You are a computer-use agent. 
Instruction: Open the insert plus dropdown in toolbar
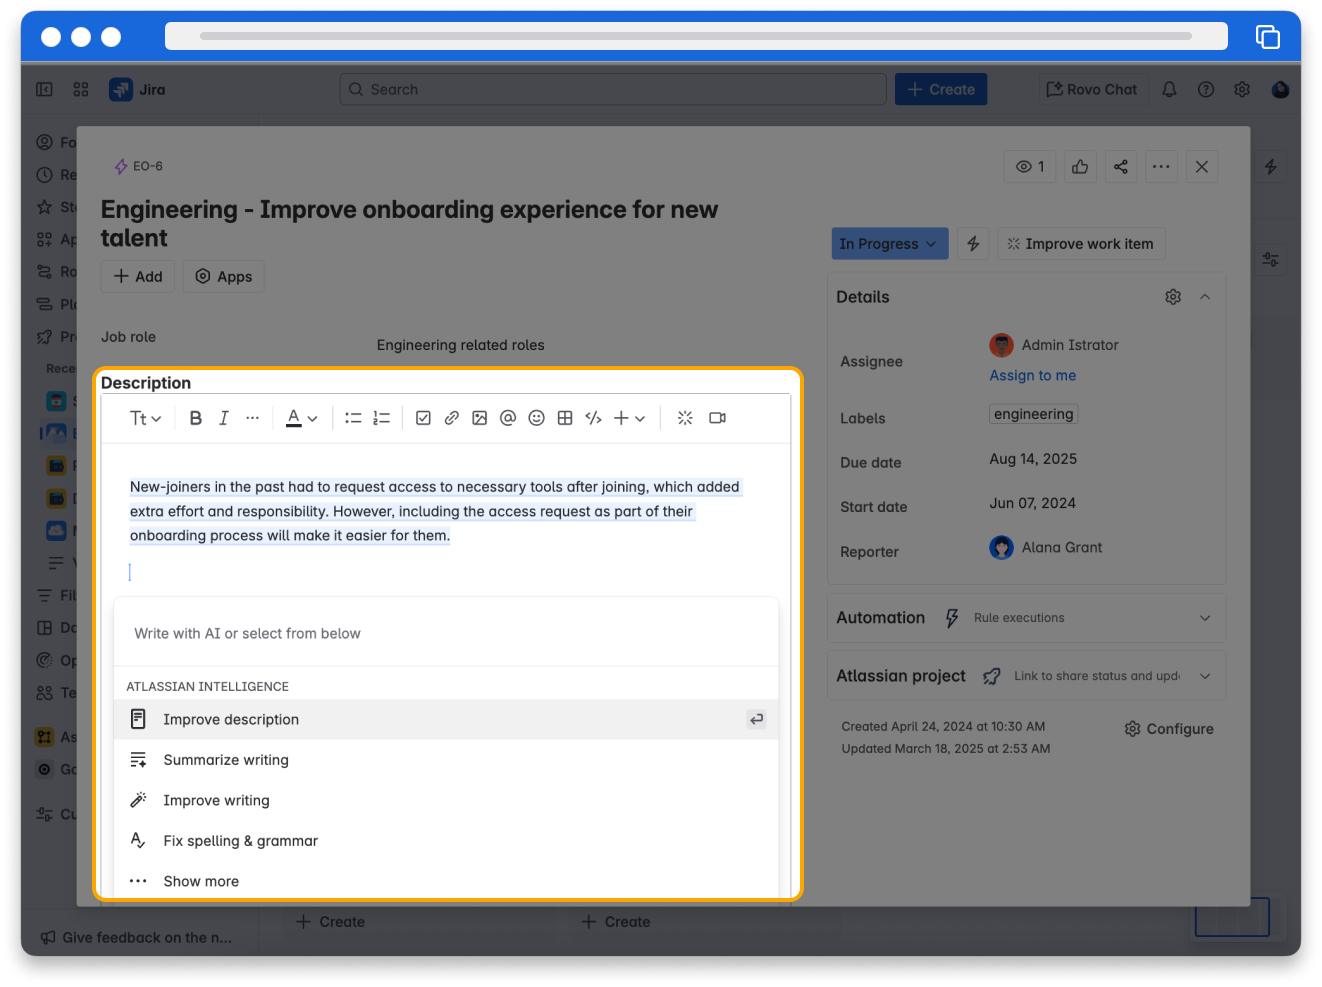click(629, 418)
